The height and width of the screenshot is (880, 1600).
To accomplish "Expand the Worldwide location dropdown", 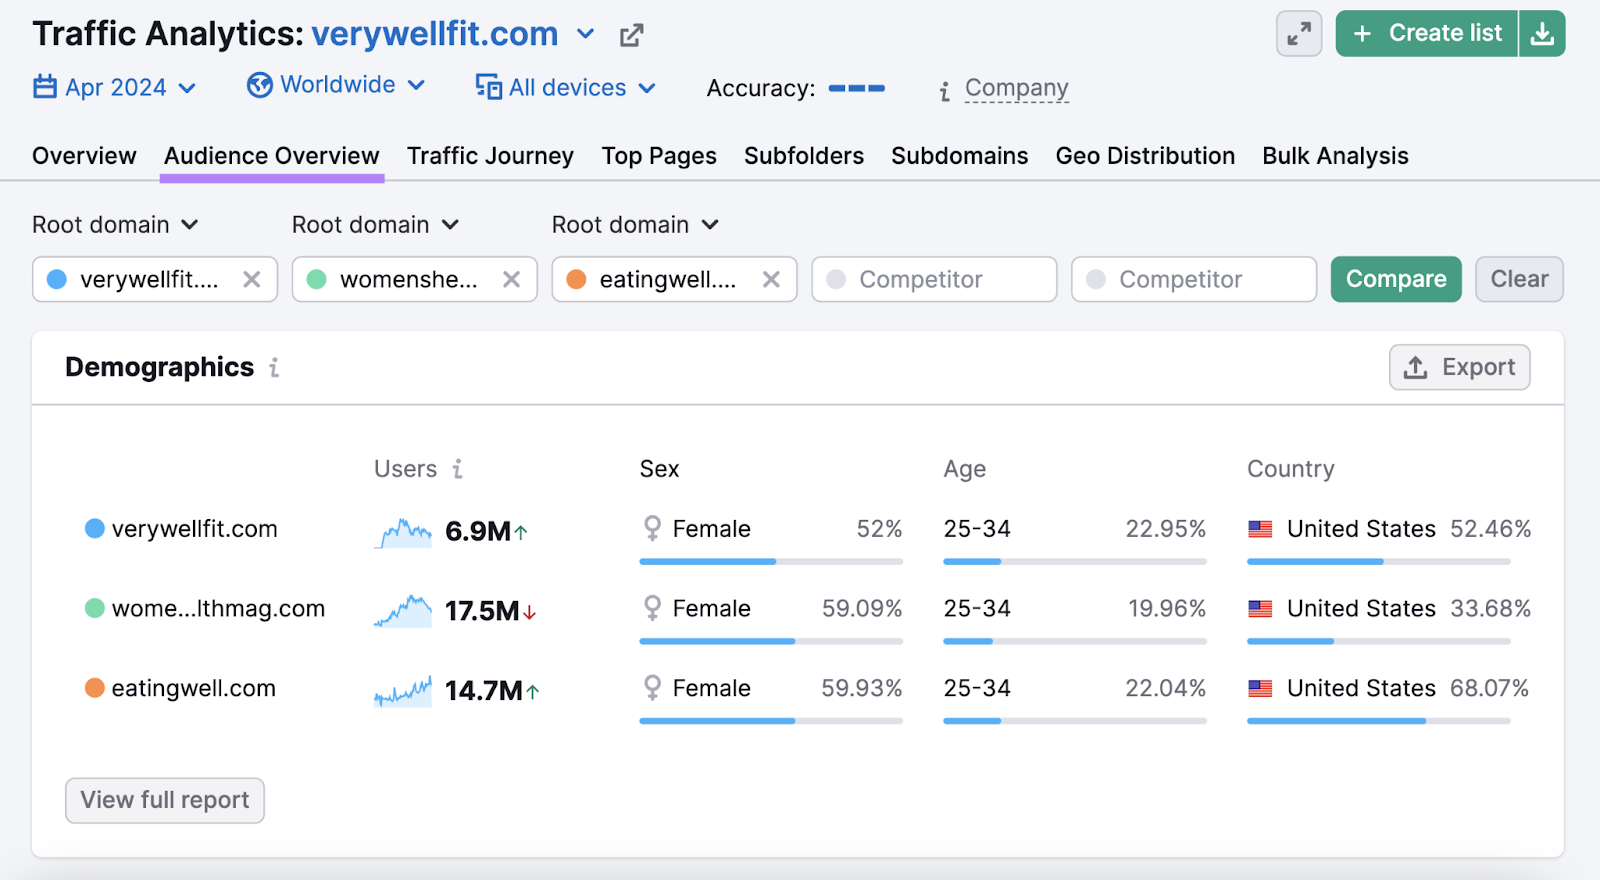I will click(x=336, y=86).
